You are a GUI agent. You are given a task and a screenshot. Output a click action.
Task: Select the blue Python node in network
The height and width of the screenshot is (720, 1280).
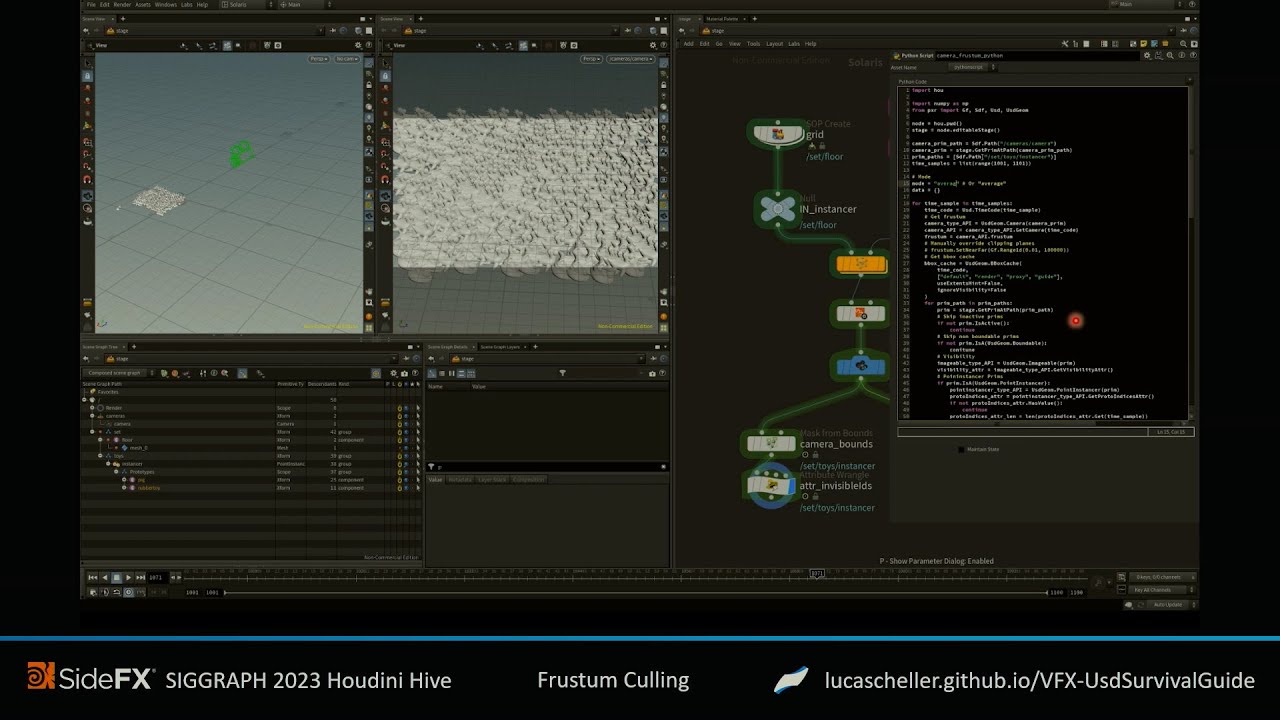[861, 366]
